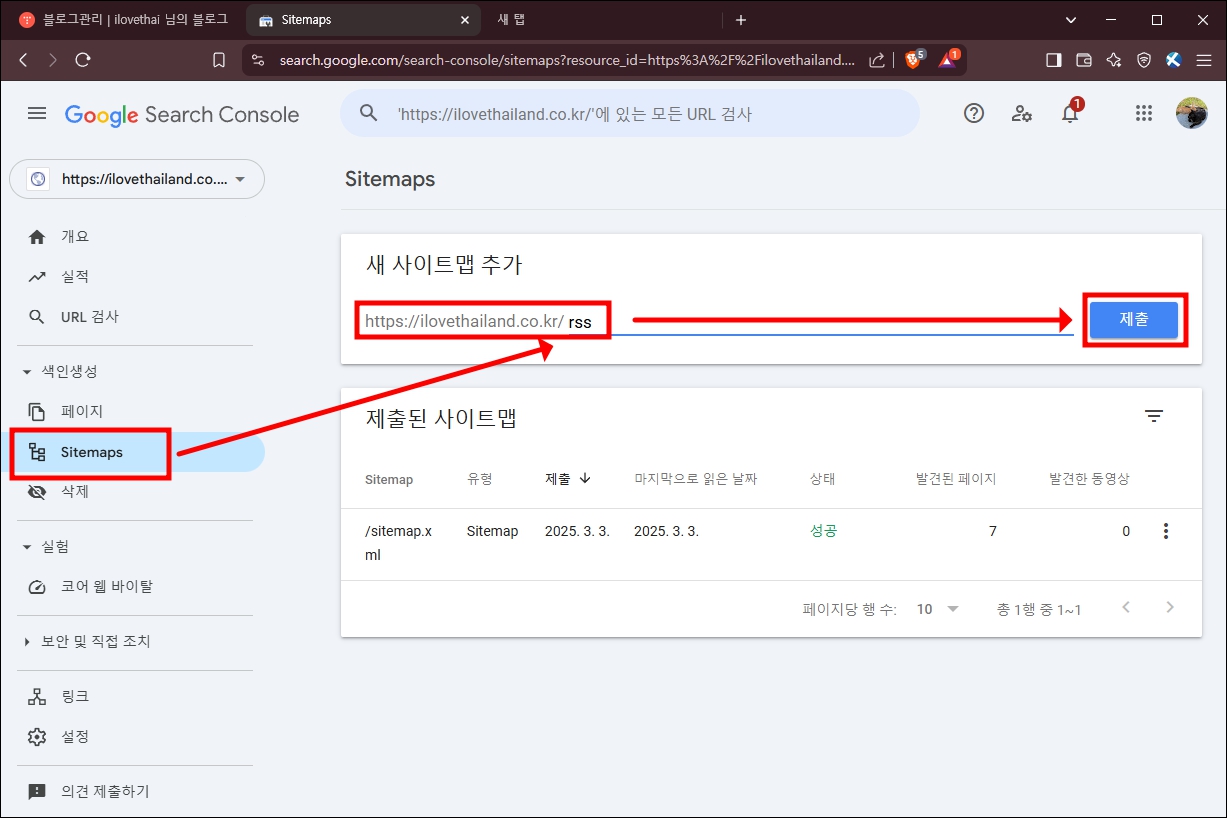Open users and permissions icon
The width and height of the screenshot is (1227, 818).
point(1021,114)
